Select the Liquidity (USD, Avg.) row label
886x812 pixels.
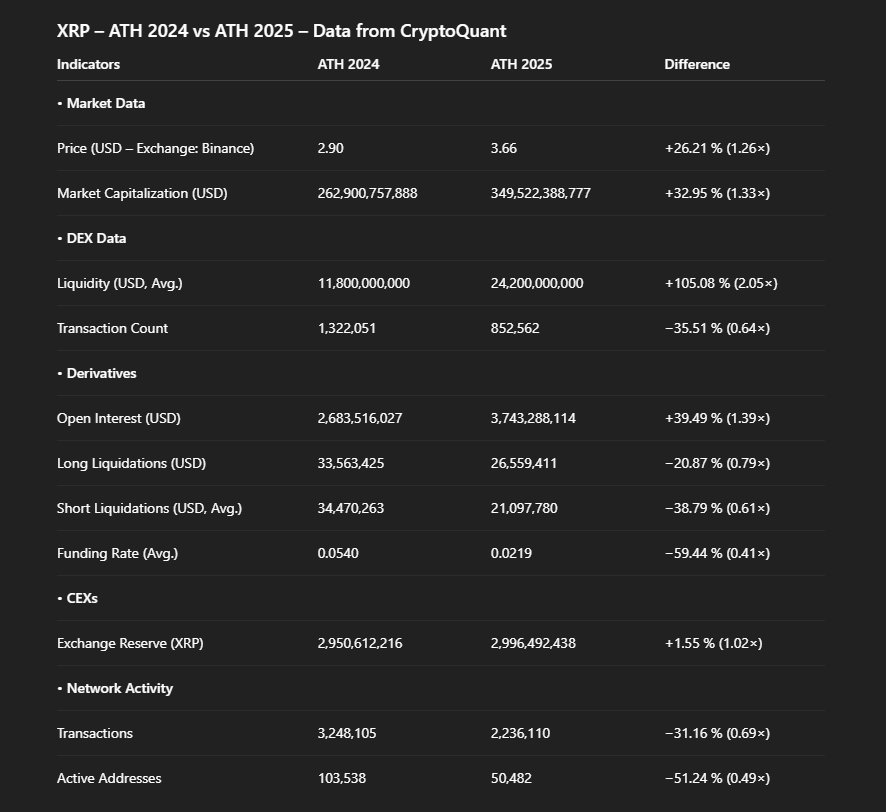click(x=119, y=283)
